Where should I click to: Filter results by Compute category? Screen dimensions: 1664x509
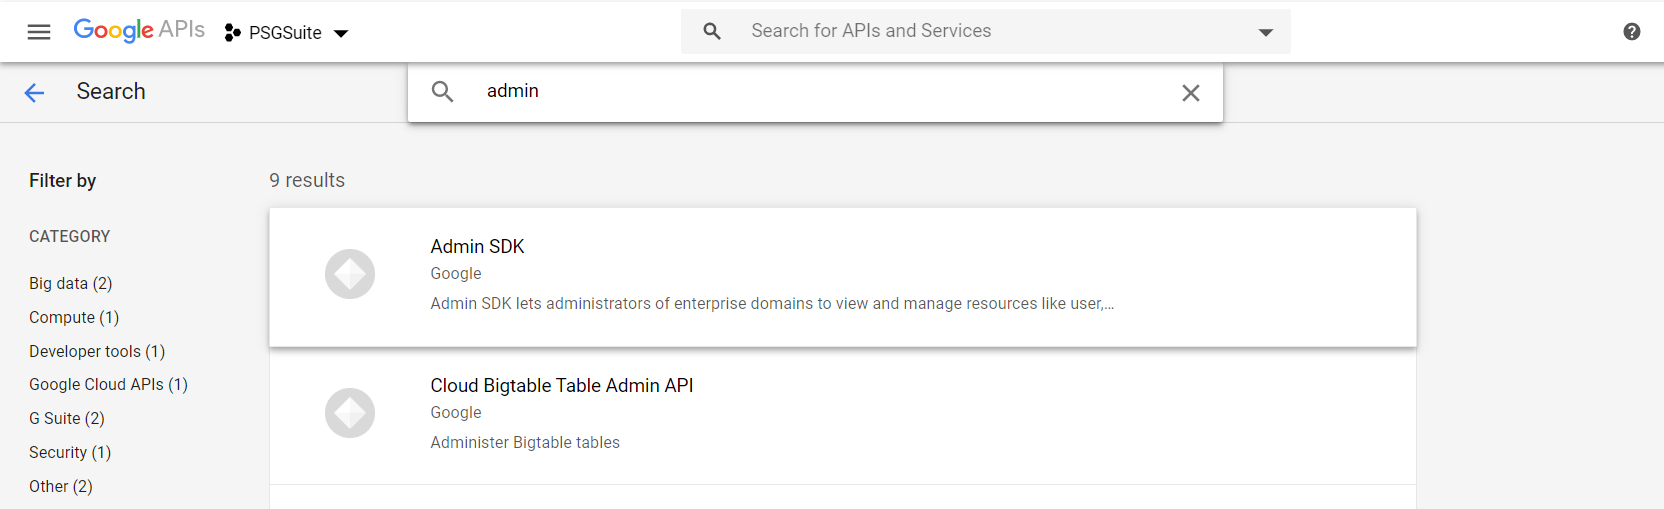click(74, 318)
